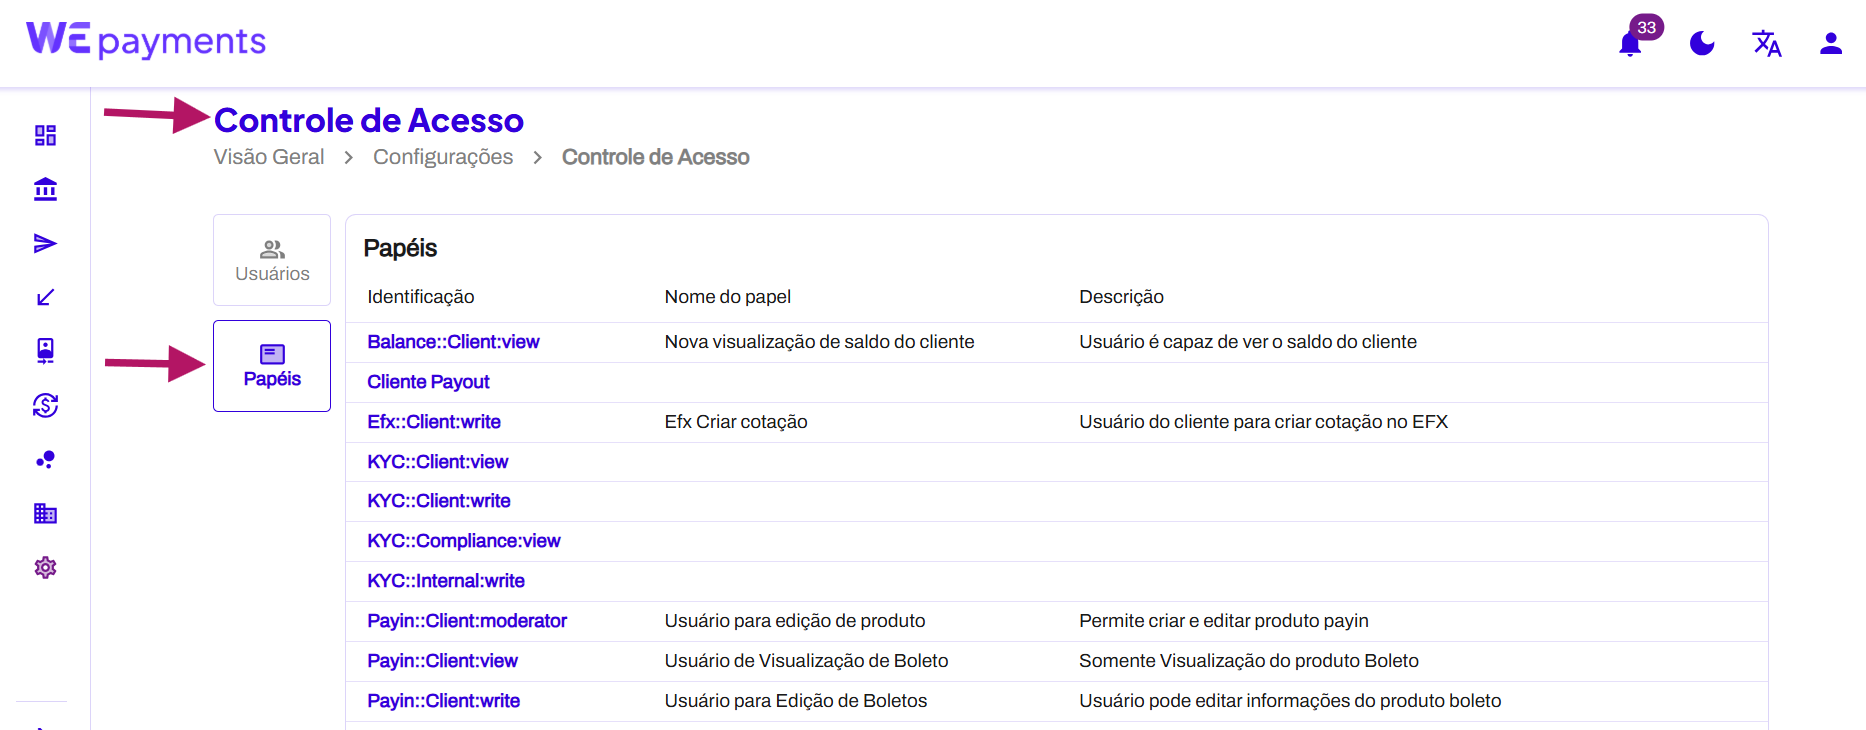Open the KYC::Client:view role
The image size is (1866, 730).
437,462
